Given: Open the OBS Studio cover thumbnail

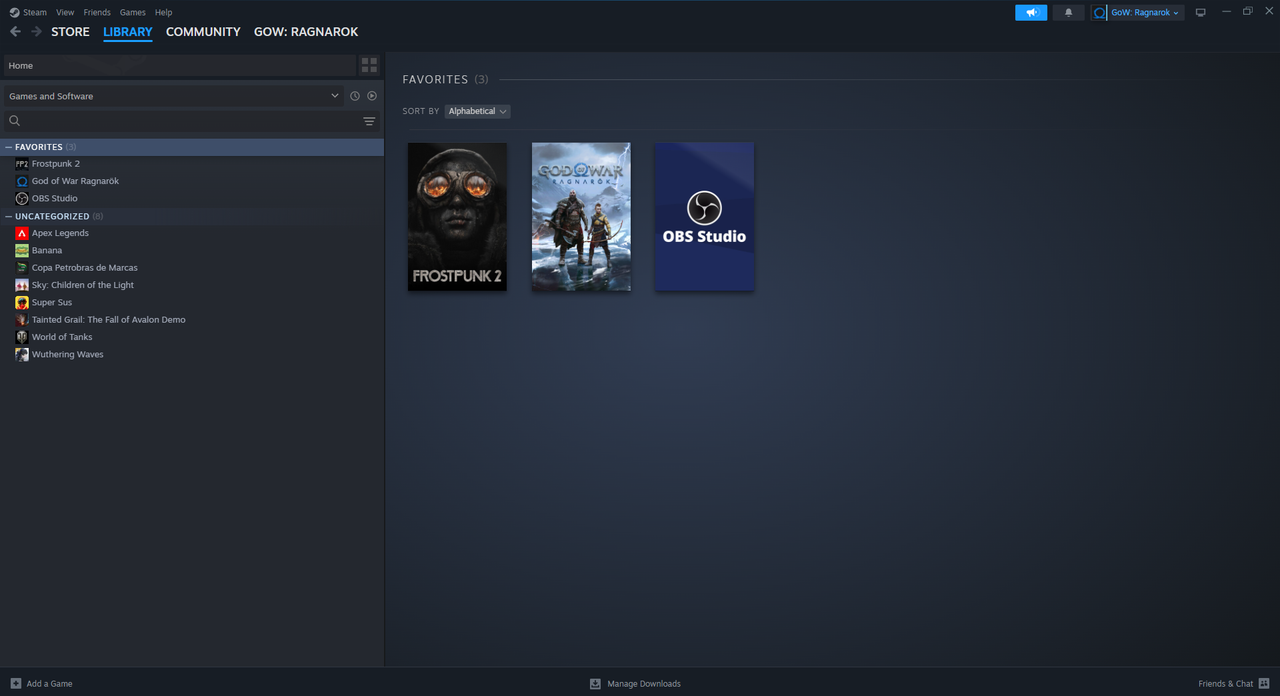Looking at the screenshot, I should coord(704,217).
